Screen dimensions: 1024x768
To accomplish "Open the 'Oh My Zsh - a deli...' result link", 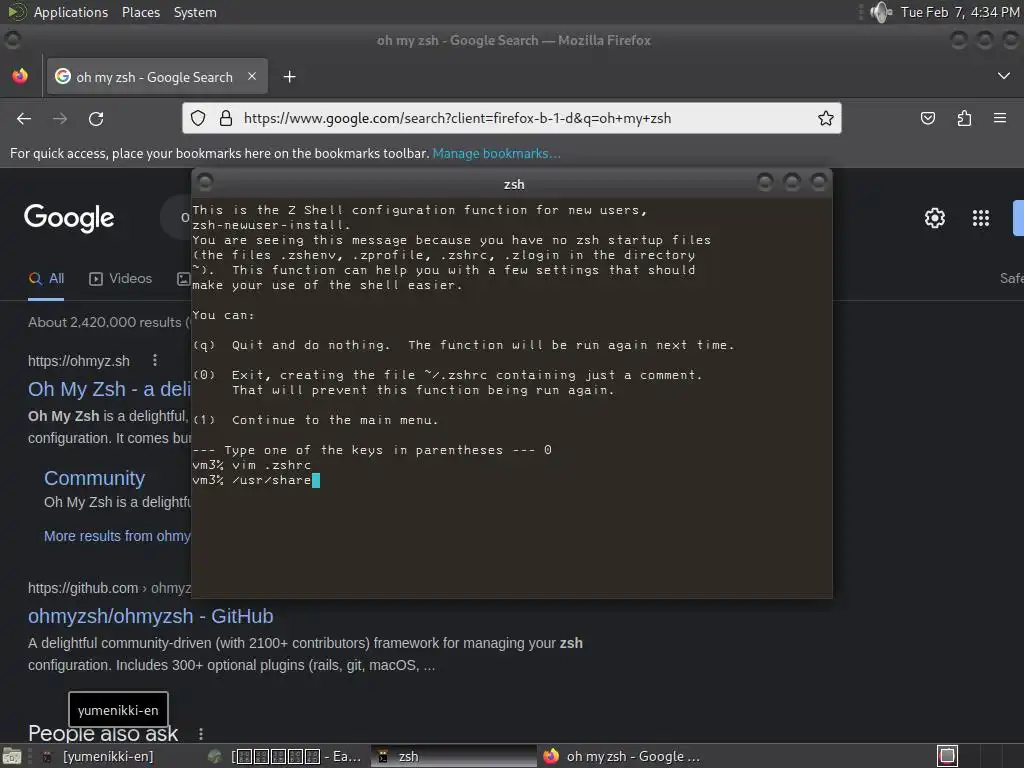I will [109, 389].
